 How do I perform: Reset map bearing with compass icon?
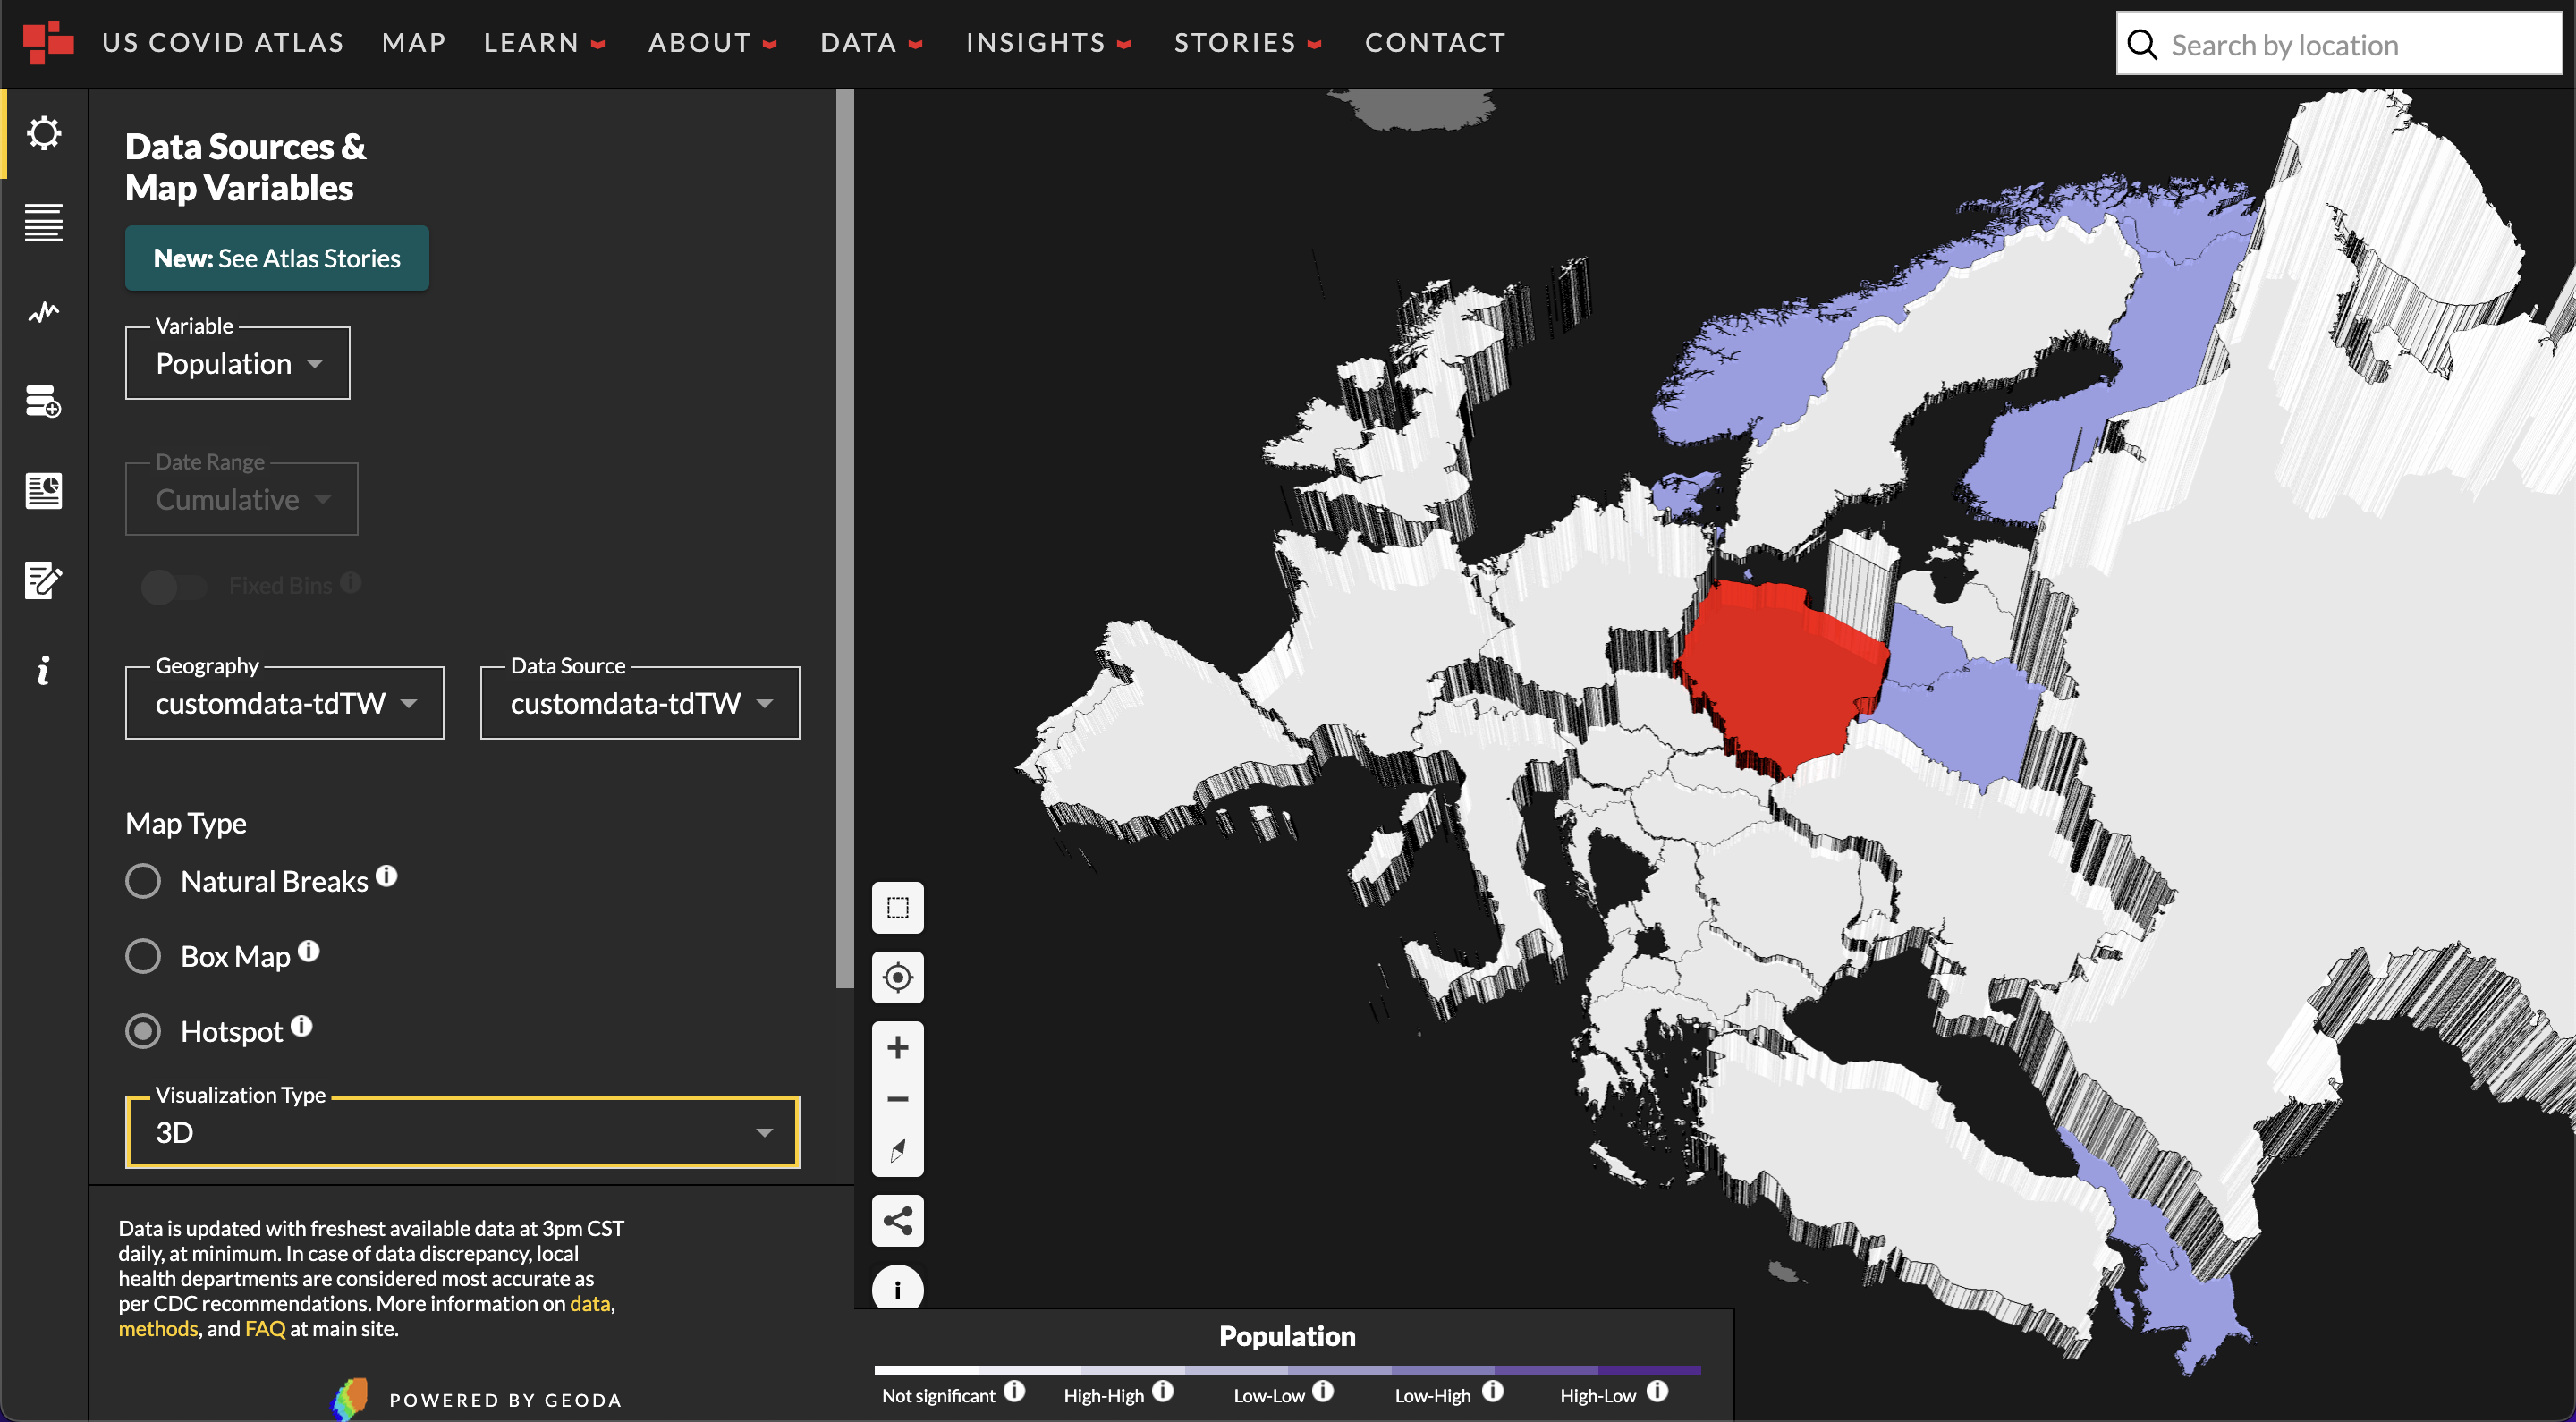point(897,1150)
